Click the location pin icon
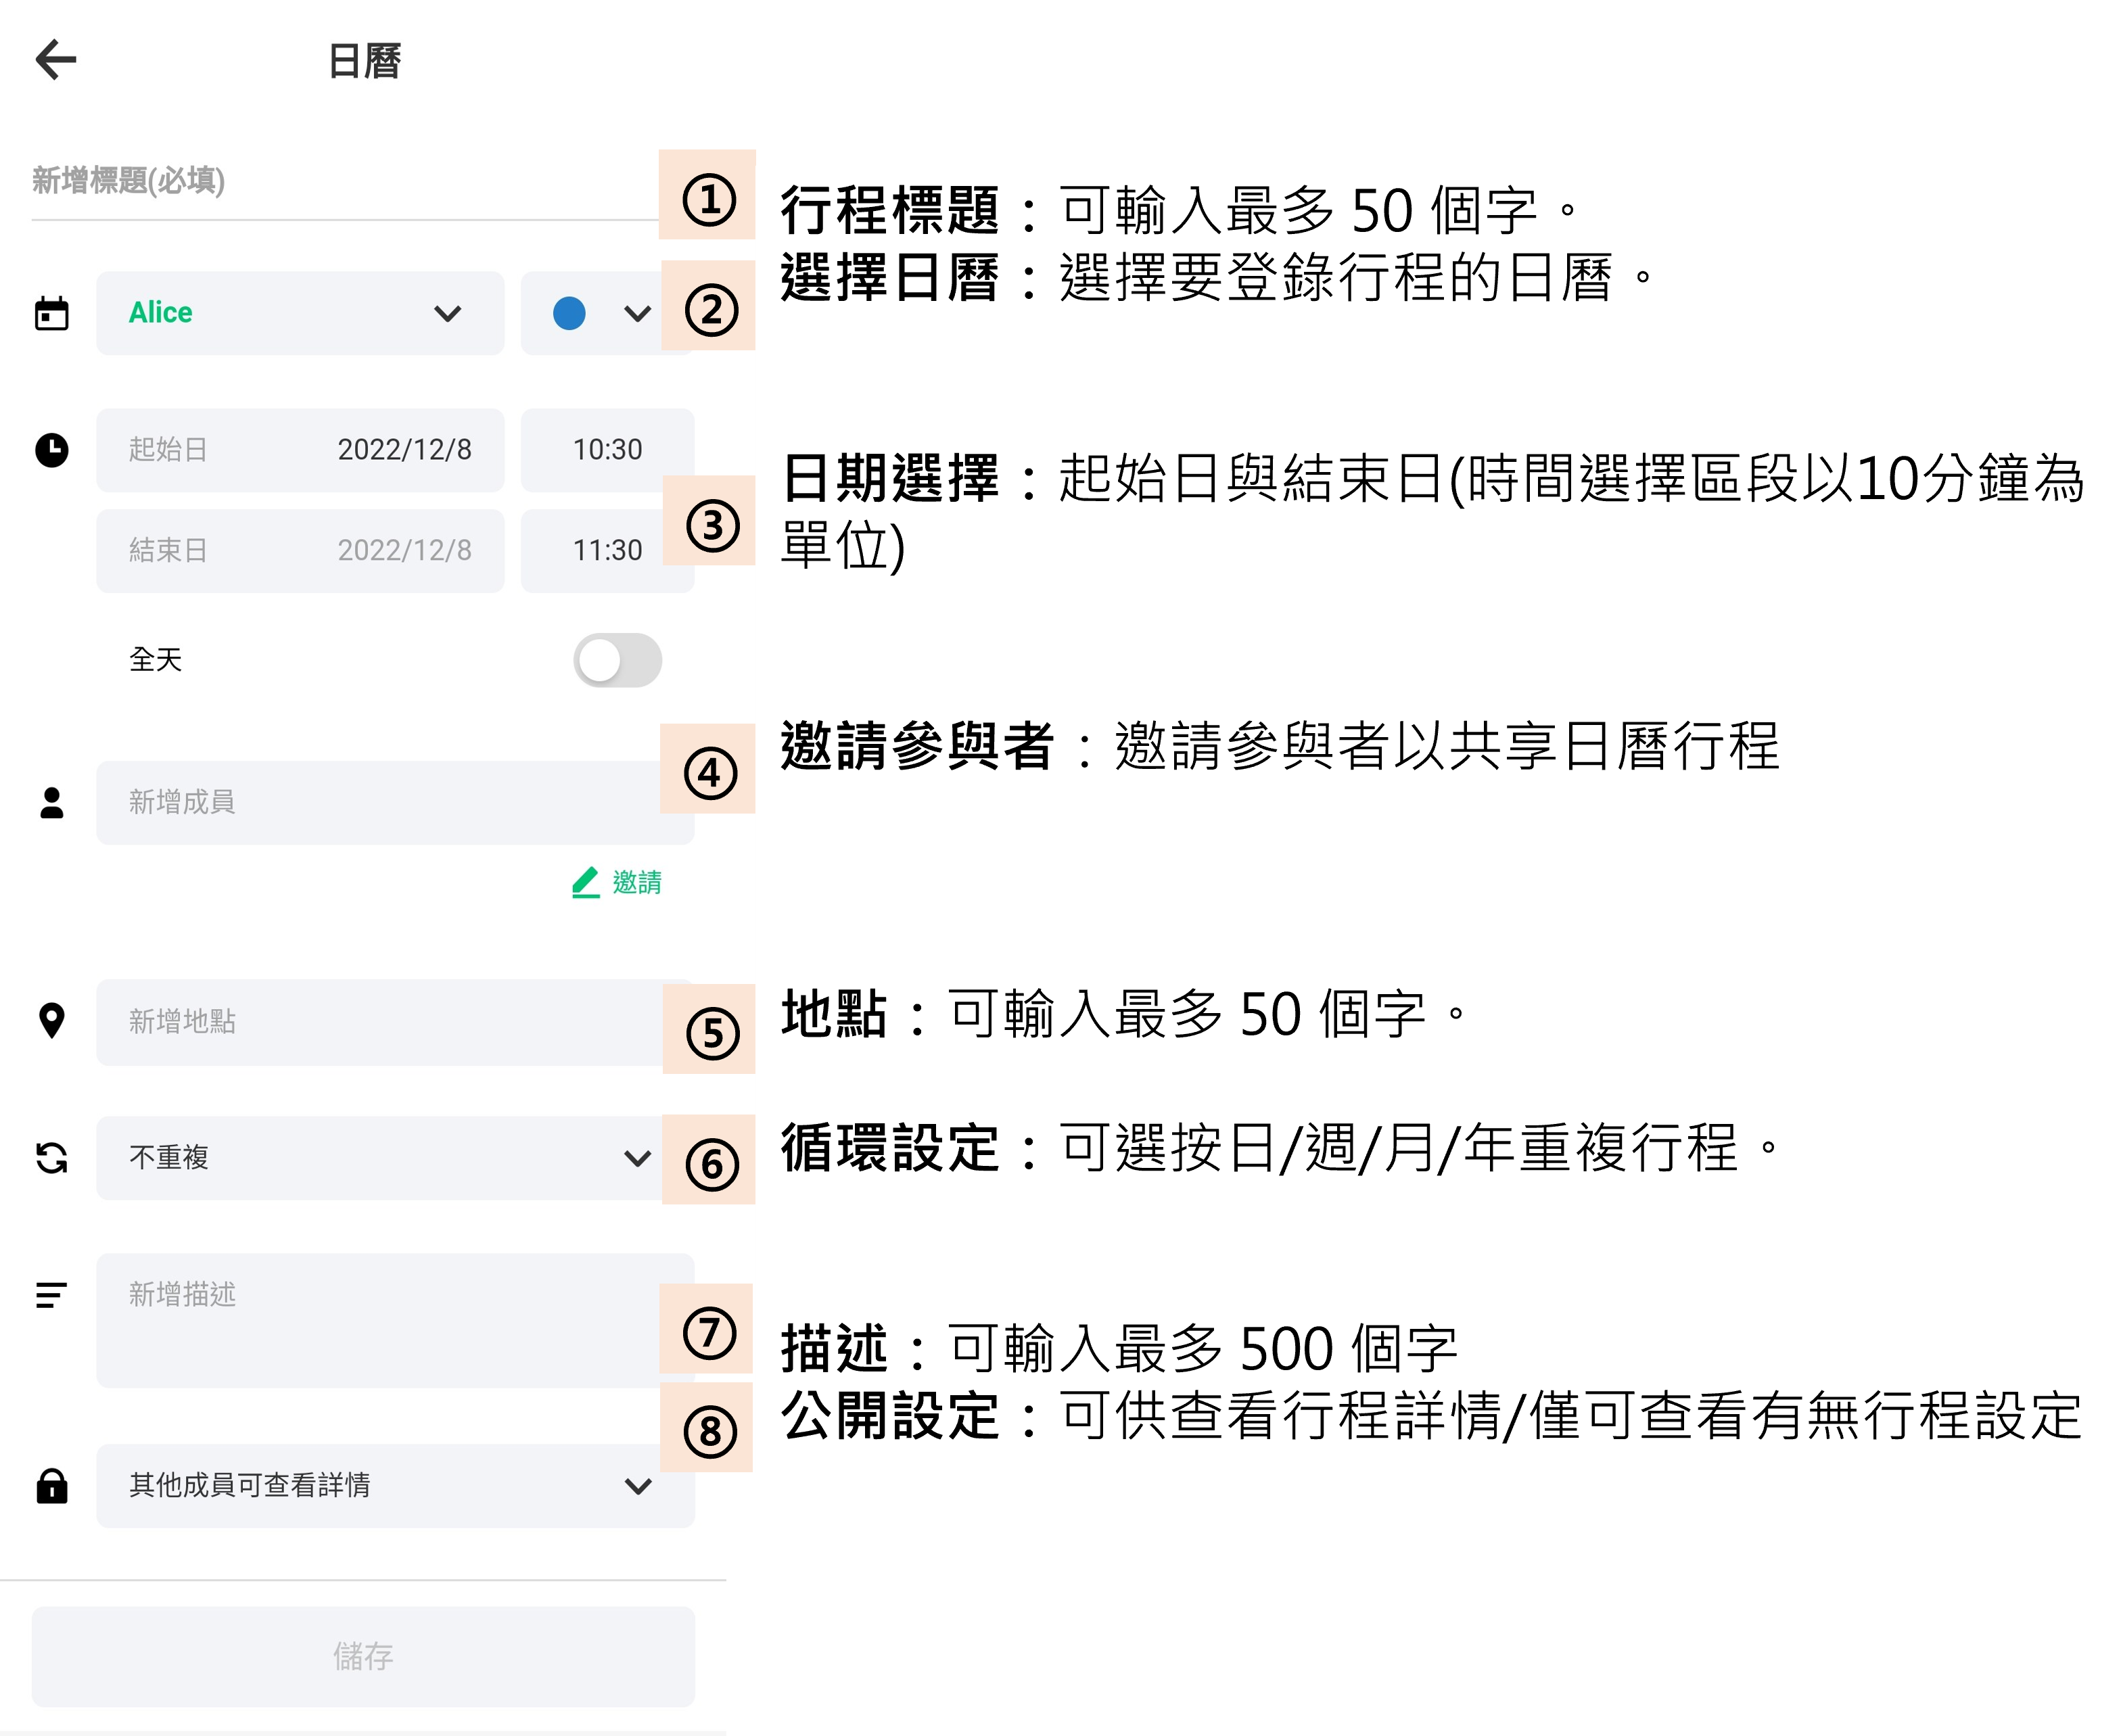2121x1736 pixels. (x=52, y=1021)
